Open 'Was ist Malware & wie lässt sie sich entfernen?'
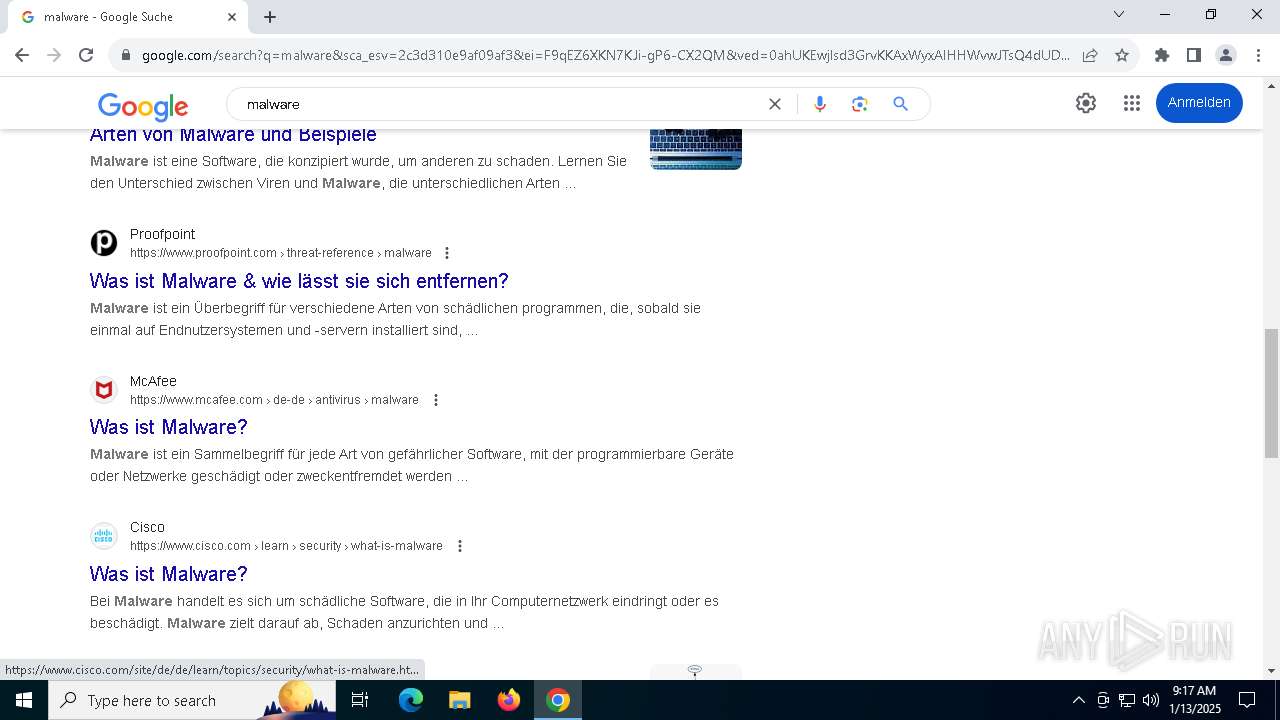Image resolution: width=1280 pixels, height=720 pixels. coord(299,281)
